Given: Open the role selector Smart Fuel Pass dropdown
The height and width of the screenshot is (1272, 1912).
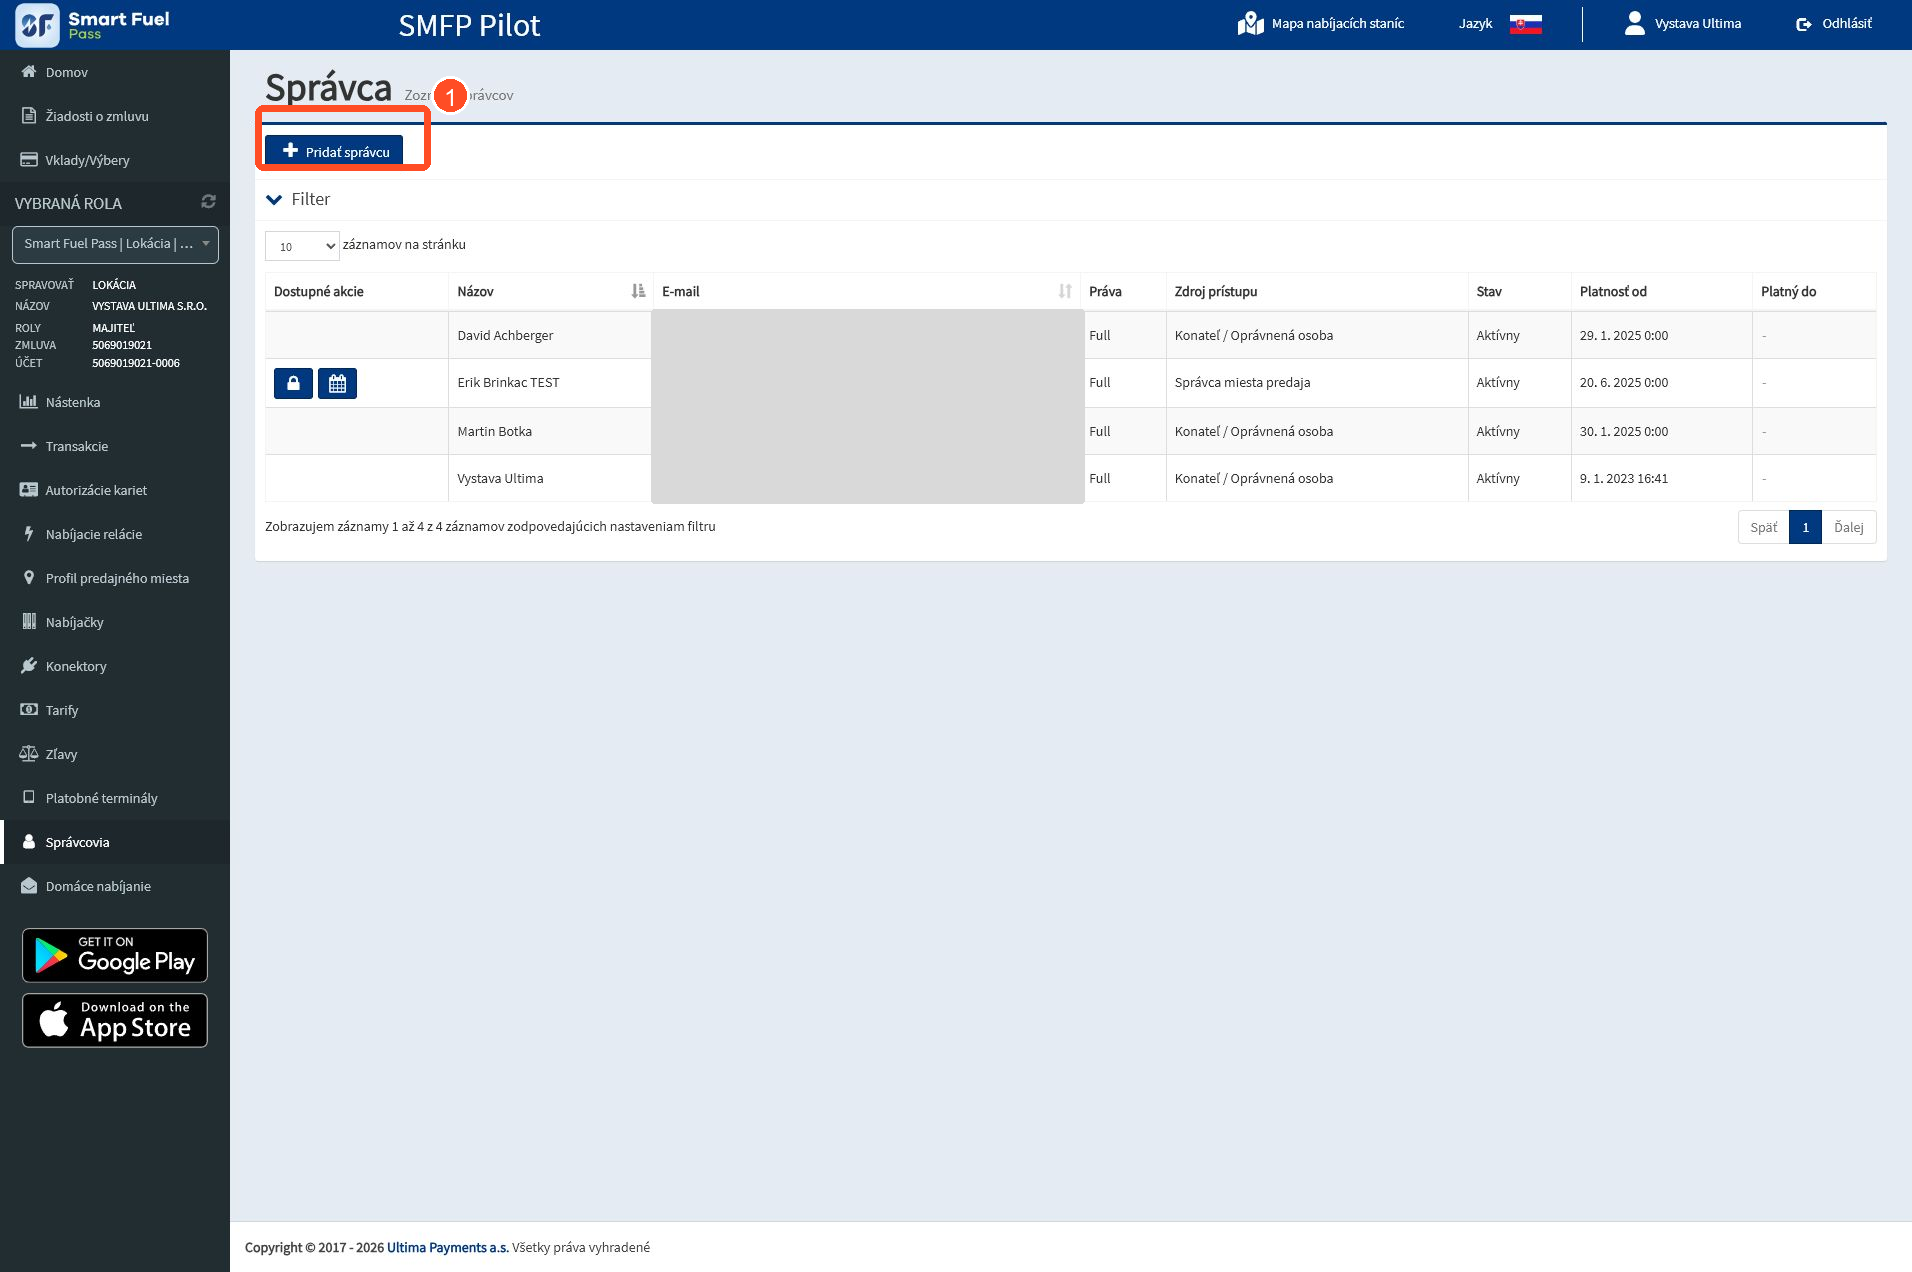Looking at the screenshot, I should coord(115,244).
